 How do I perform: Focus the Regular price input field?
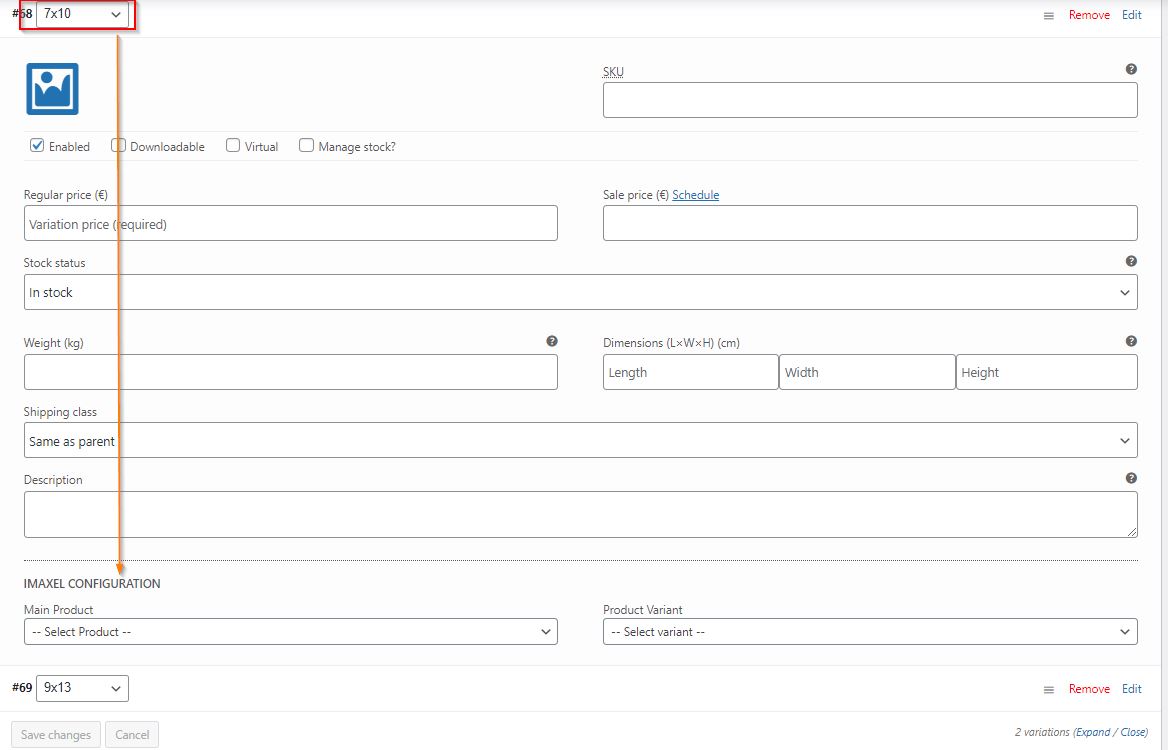tap(291, 223)
